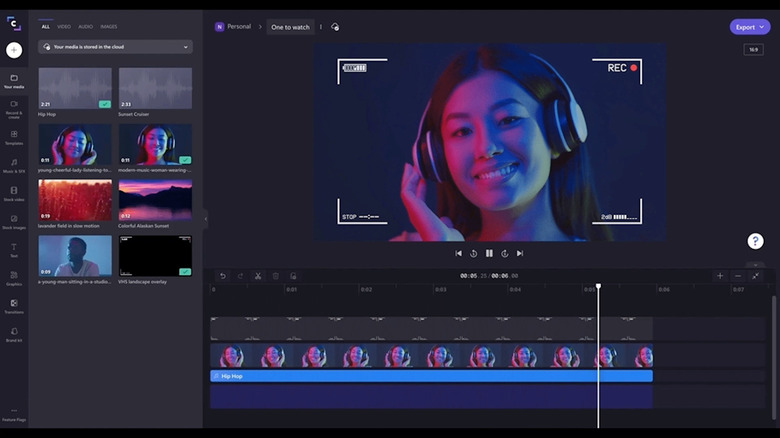Switch to the AUDIO media tab
Viewport: 780px width, 438px height.
click(x=86, y=26)
